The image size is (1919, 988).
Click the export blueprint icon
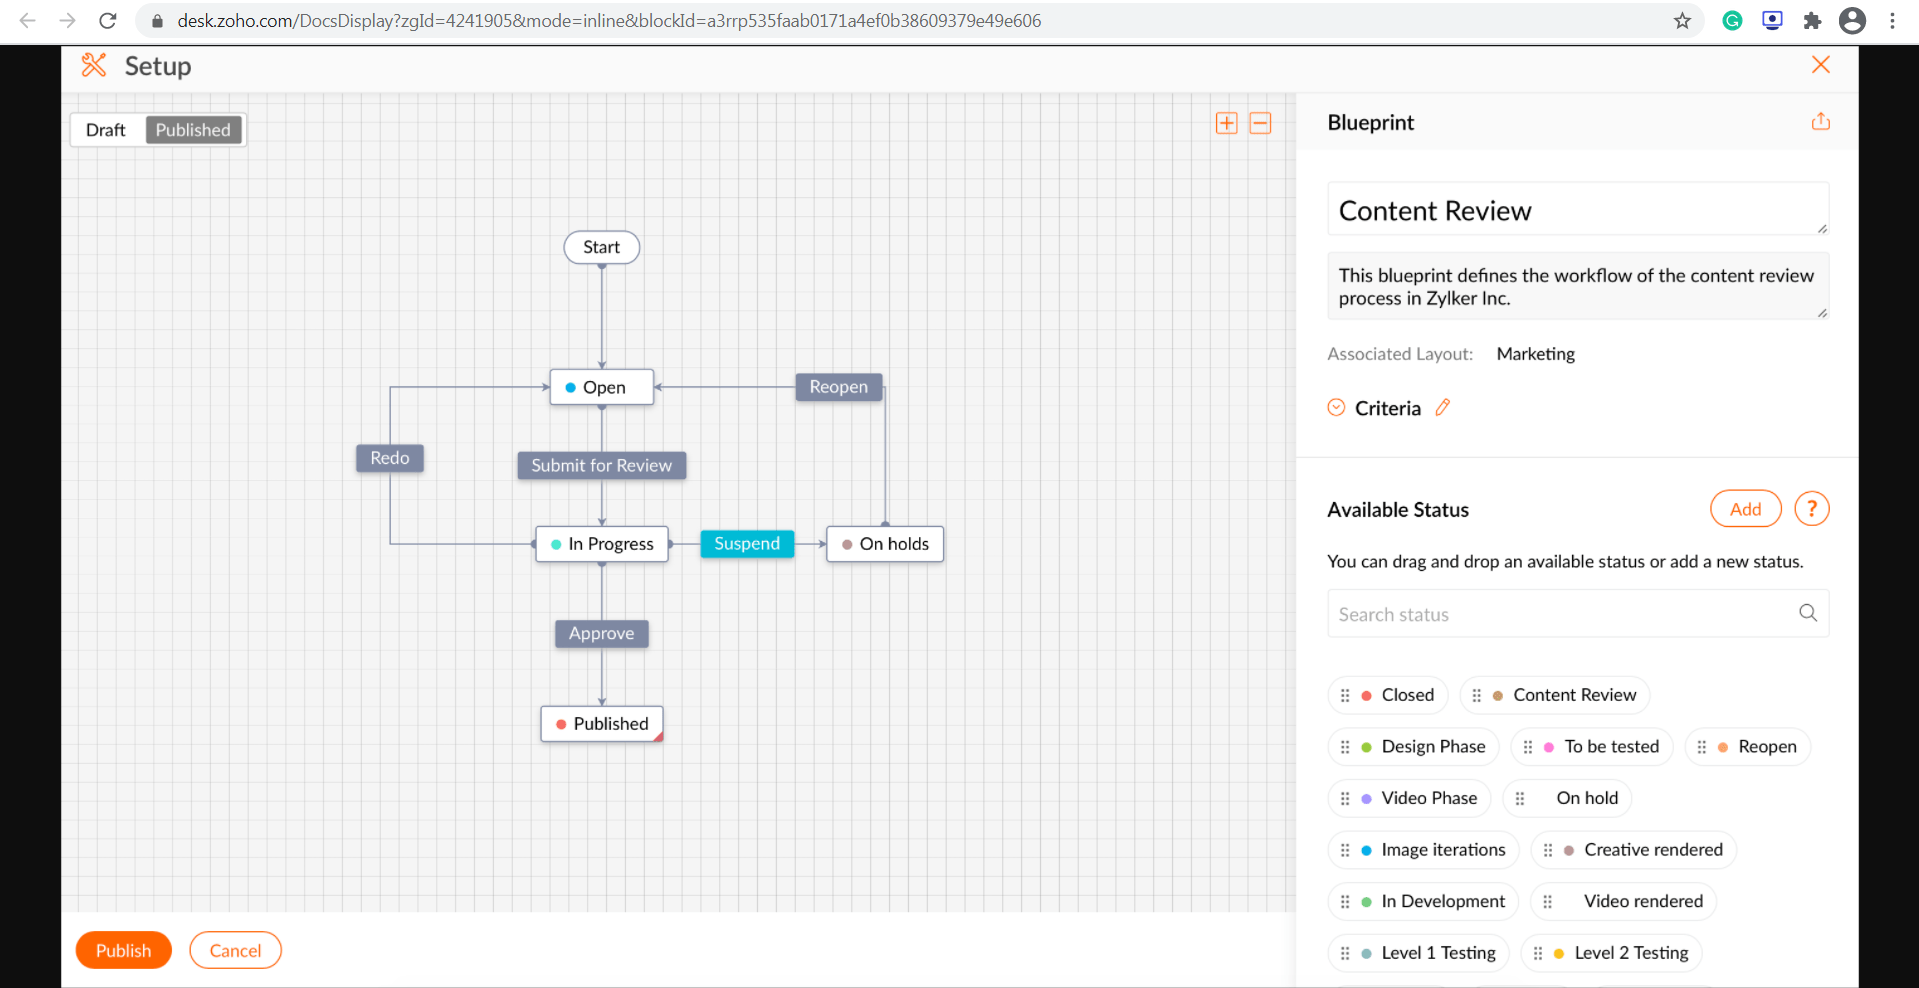[1820, 121]
